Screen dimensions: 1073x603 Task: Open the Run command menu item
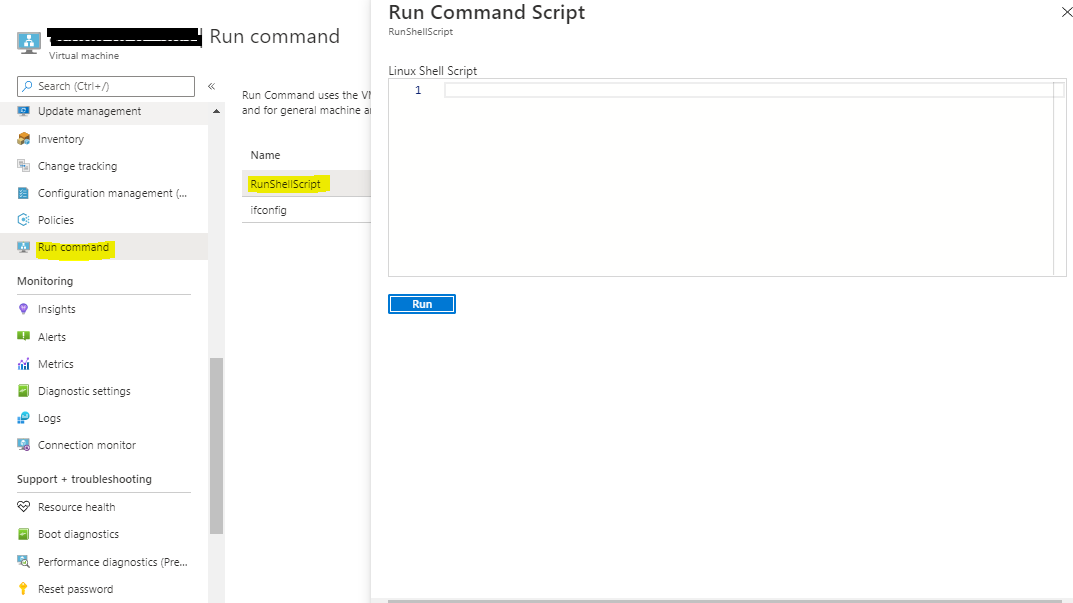[73, 247]
